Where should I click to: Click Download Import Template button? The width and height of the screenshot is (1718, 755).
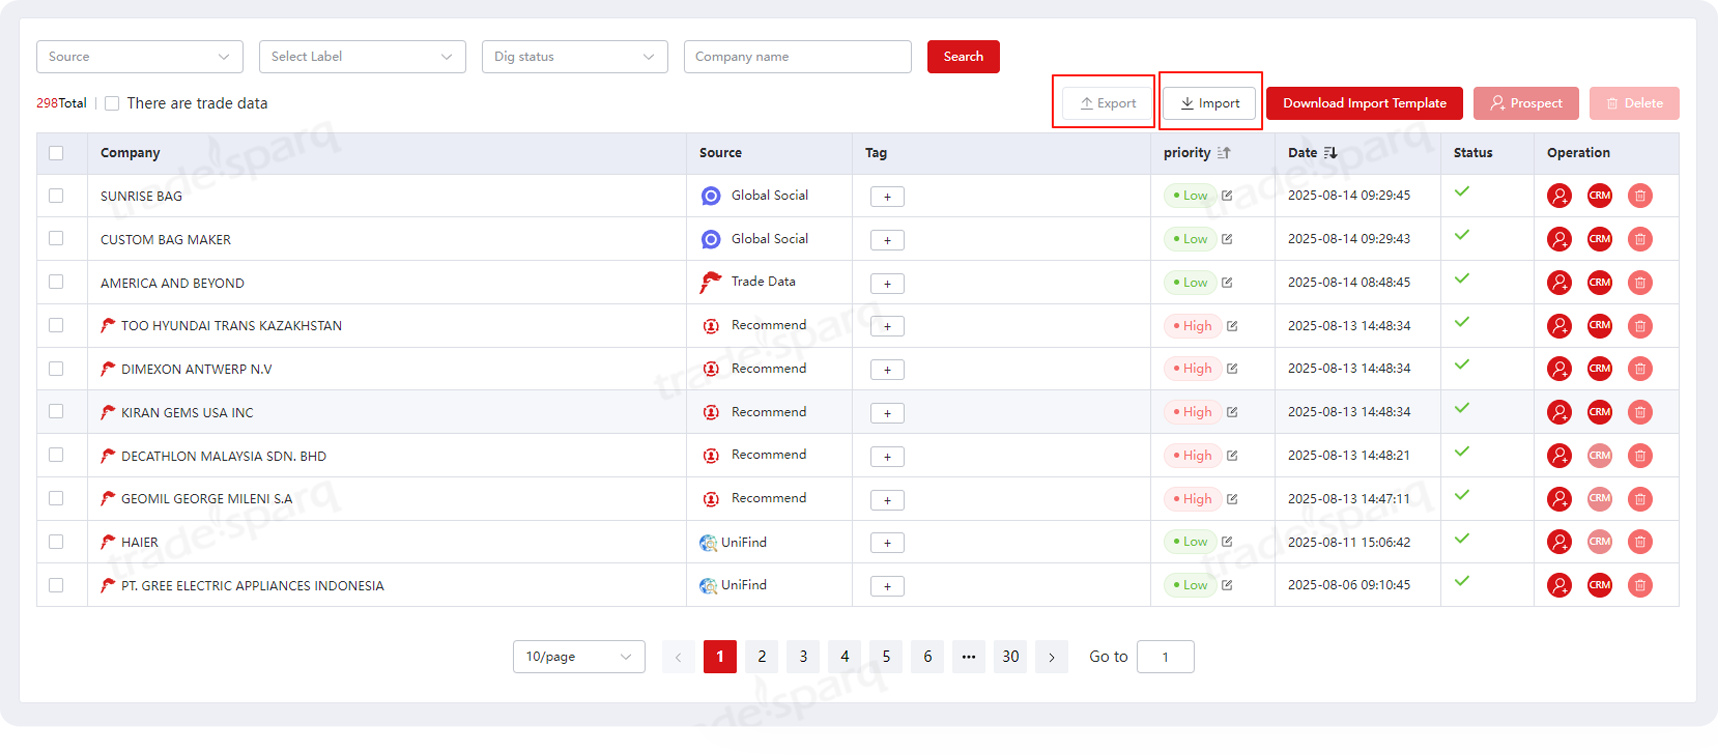click(x=1363, y=103)
